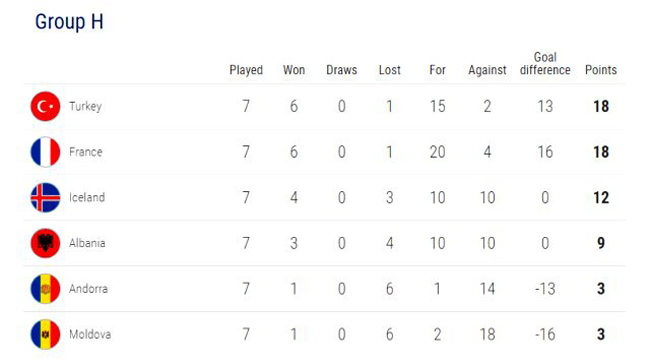Screen dimensions: 650x364
Task: Click the Won column header
Action: point(294,70)
